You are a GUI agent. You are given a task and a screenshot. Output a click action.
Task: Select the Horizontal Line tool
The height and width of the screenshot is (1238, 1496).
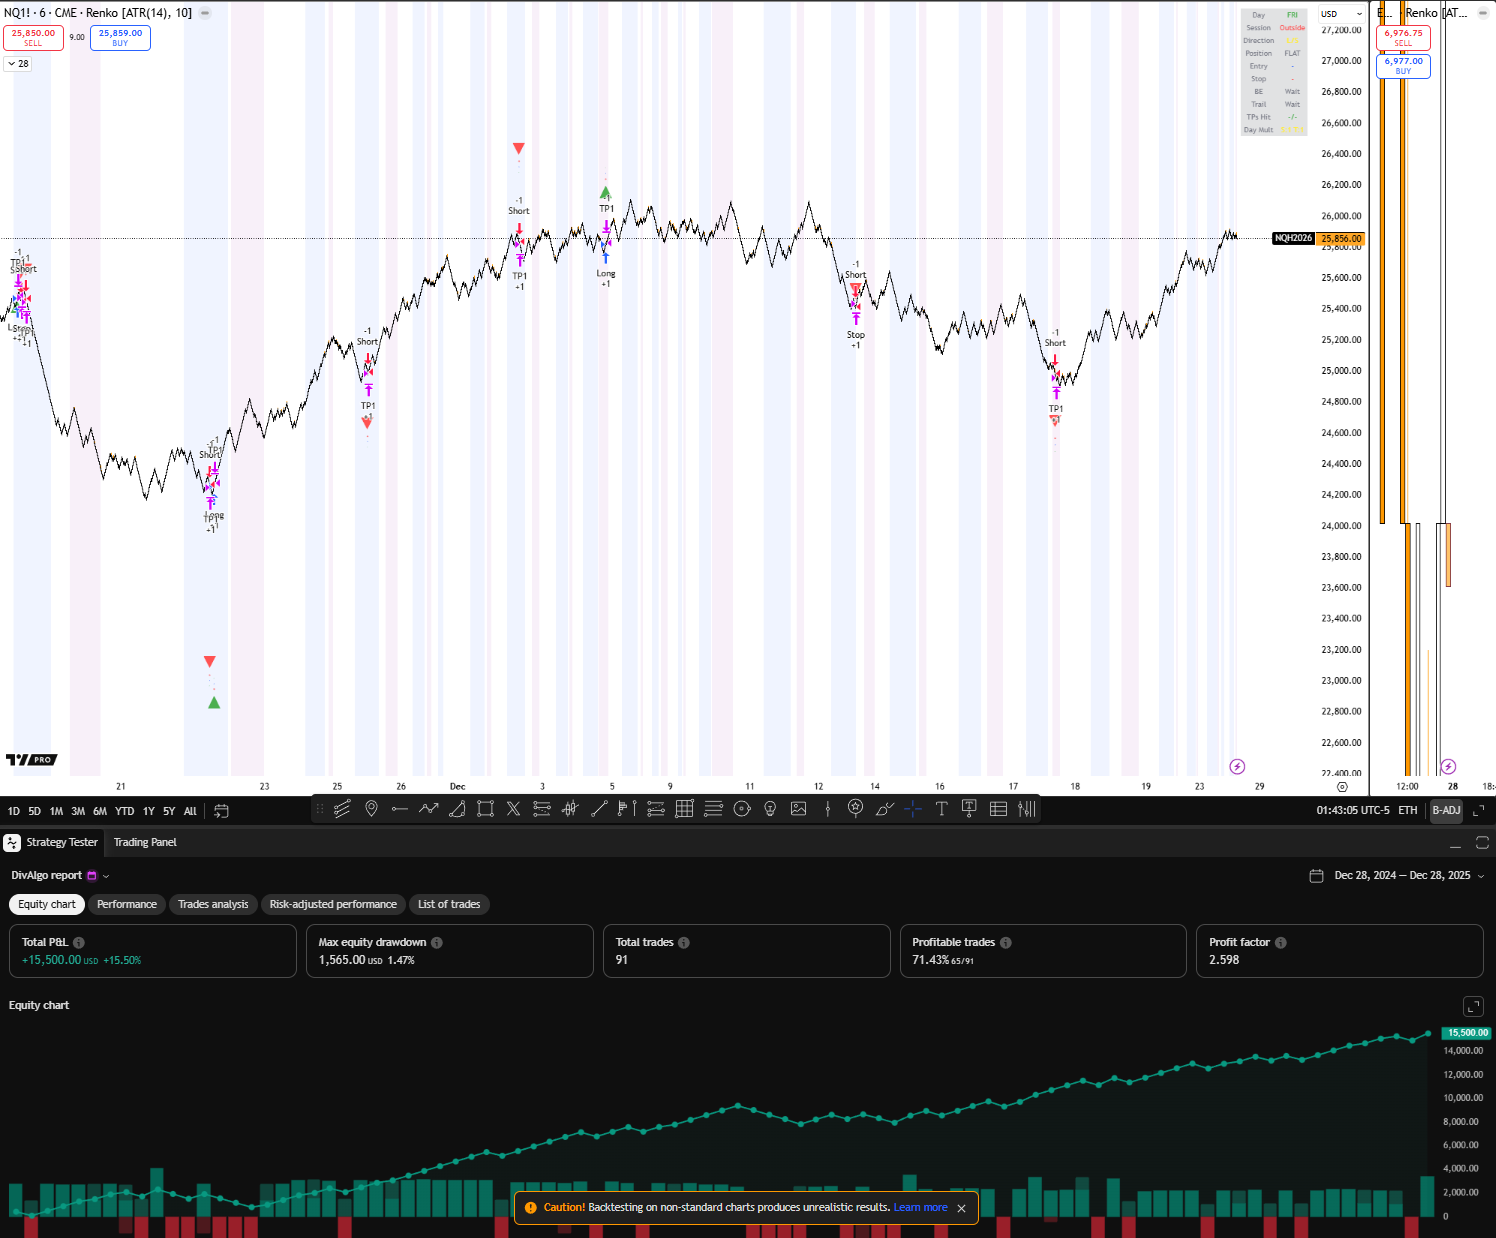click(x=400, y=809)
